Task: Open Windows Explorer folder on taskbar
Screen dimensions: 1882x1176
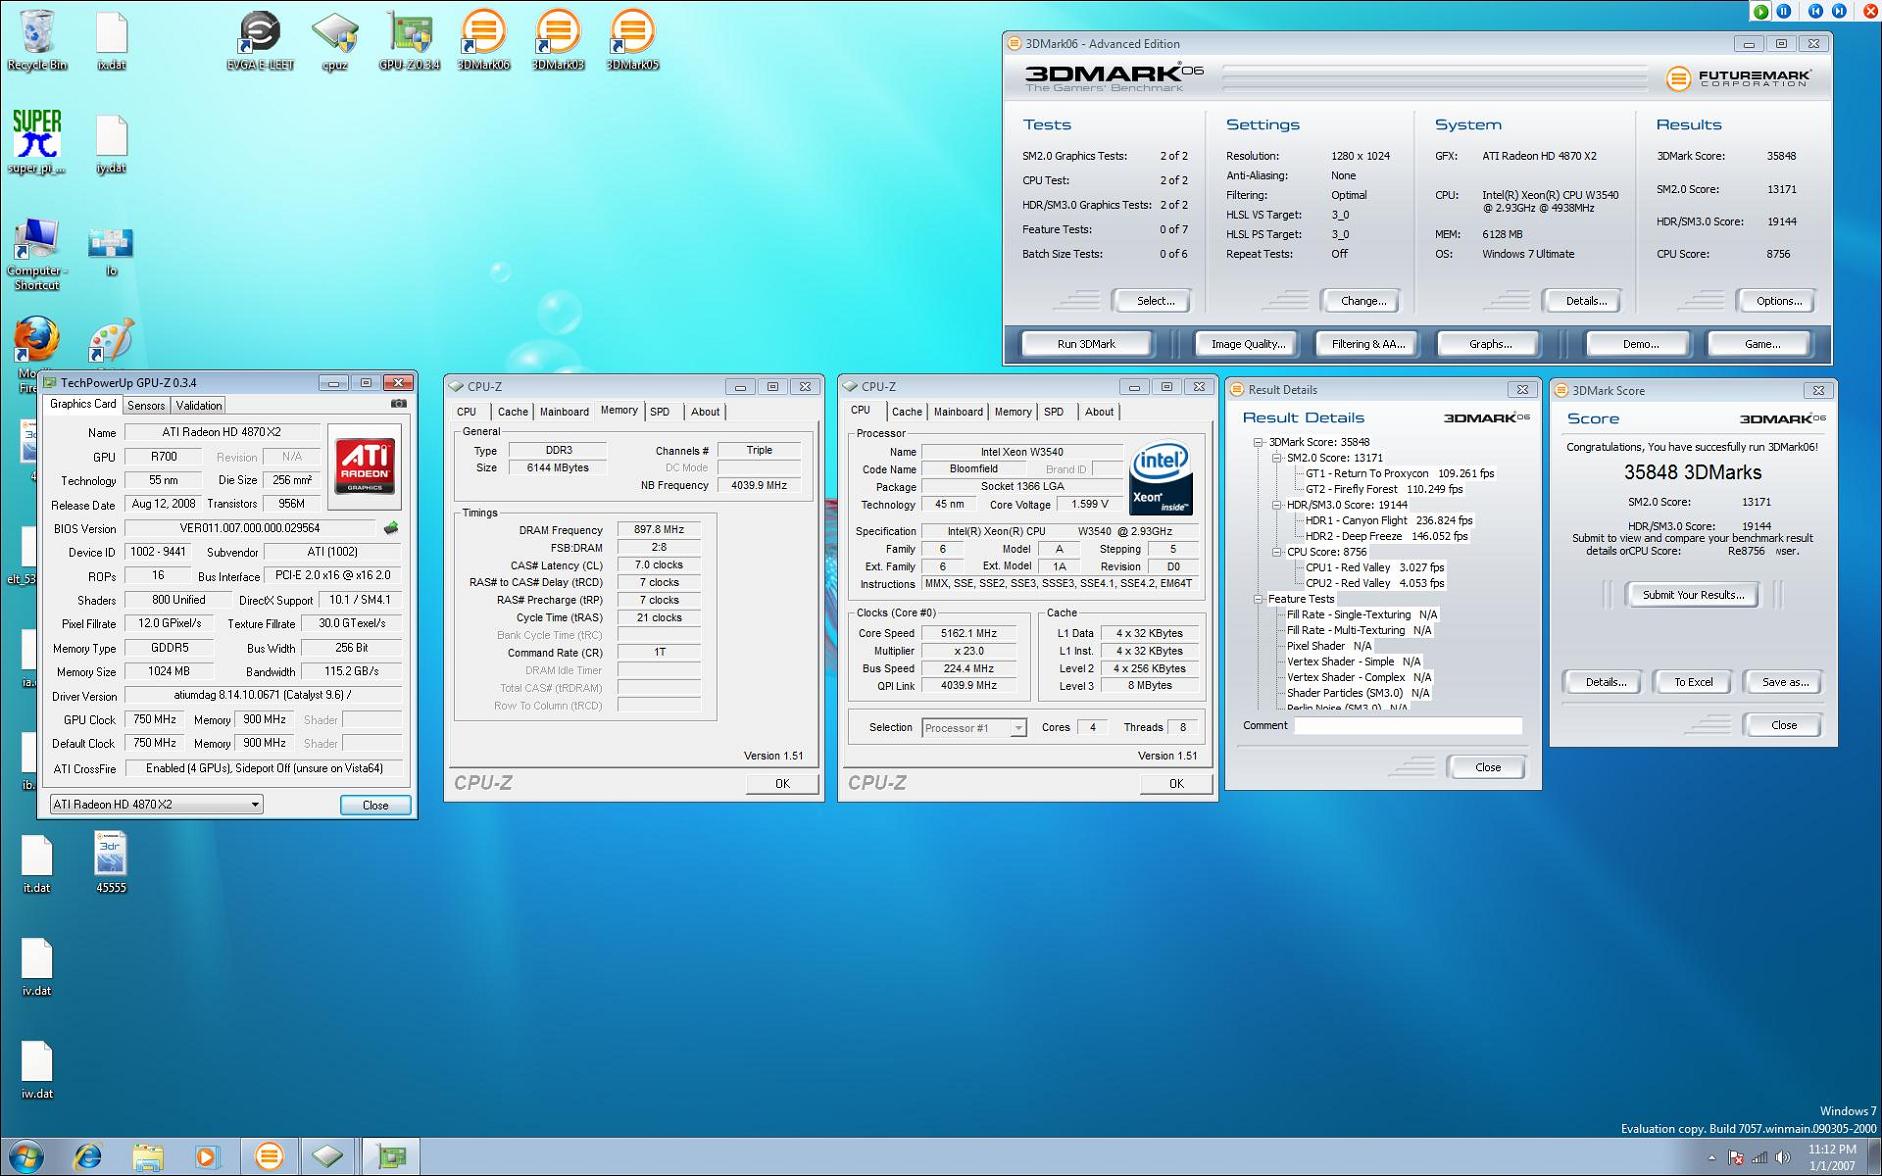Action: click(x=148, y=1157)
